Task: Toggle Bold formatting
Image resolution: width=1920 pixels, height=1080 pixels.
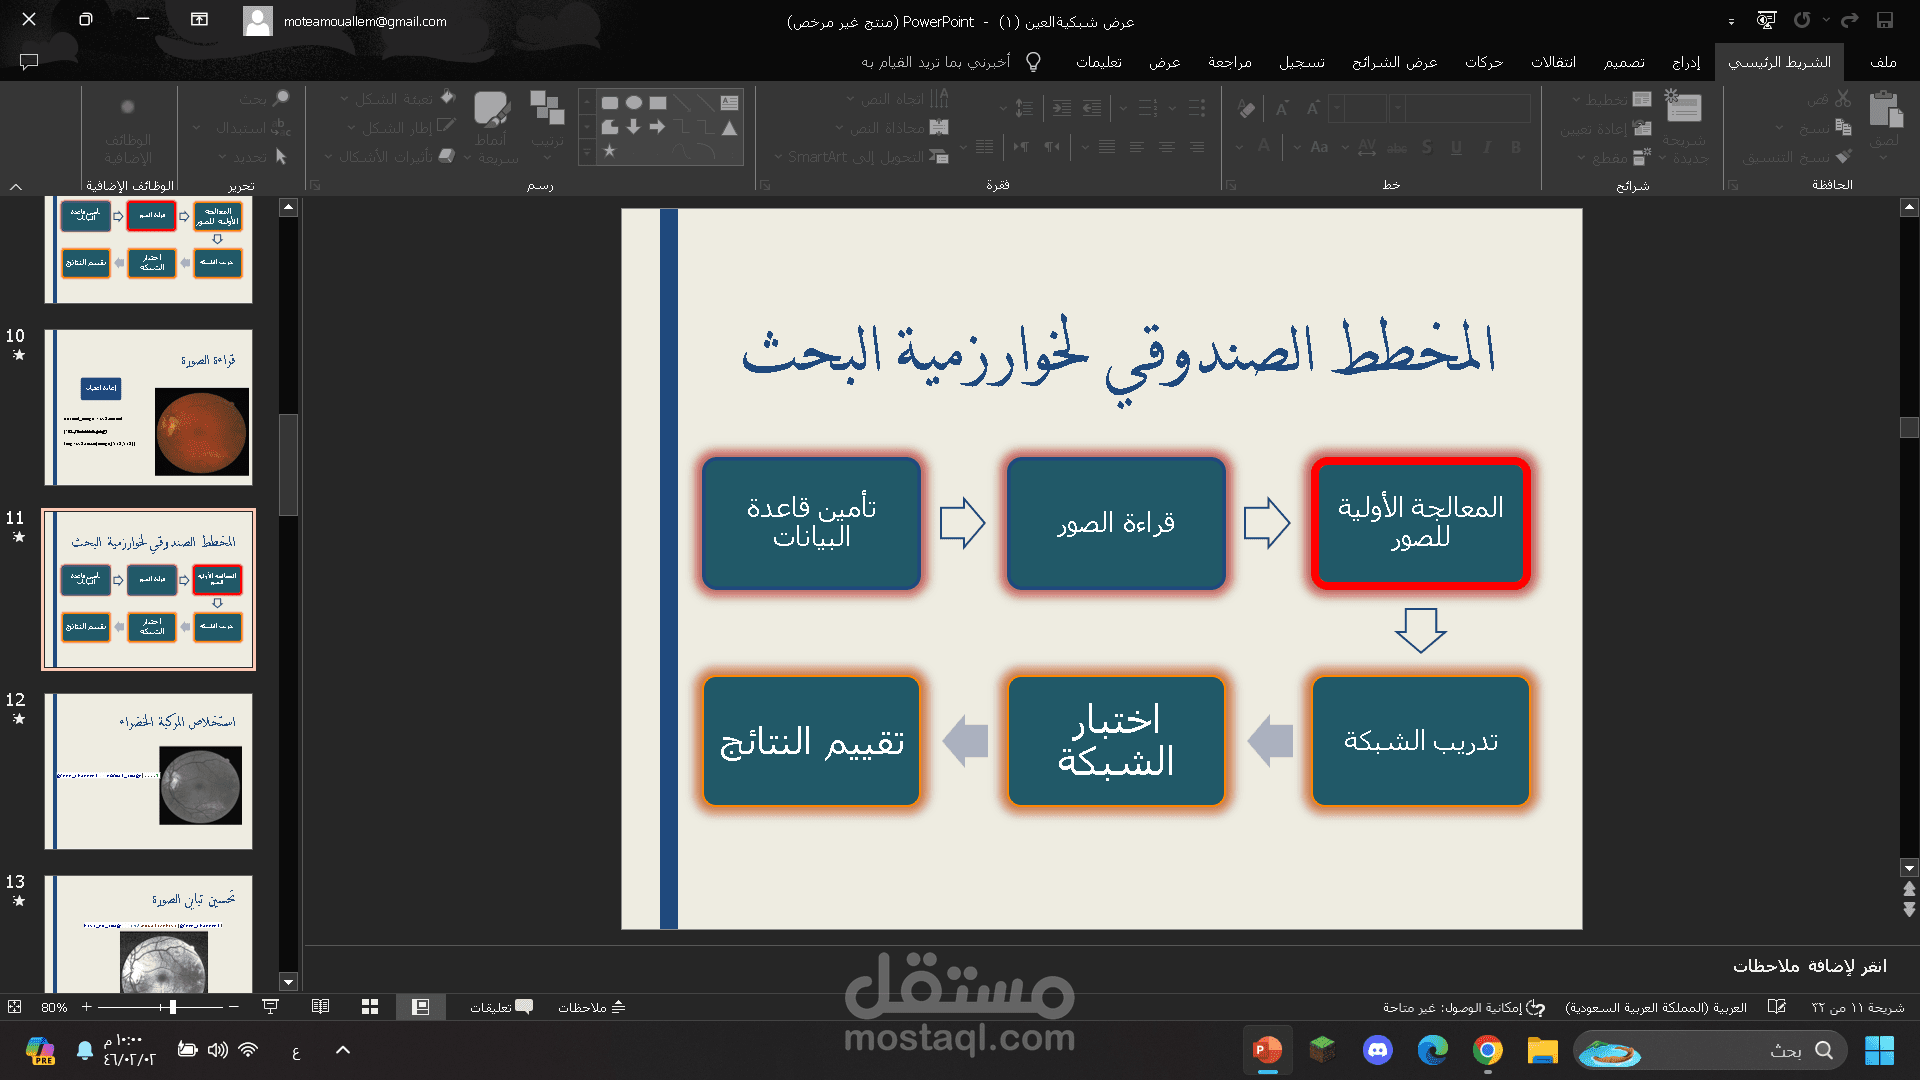Action: pyautogui.click(x=1516, y=147)
